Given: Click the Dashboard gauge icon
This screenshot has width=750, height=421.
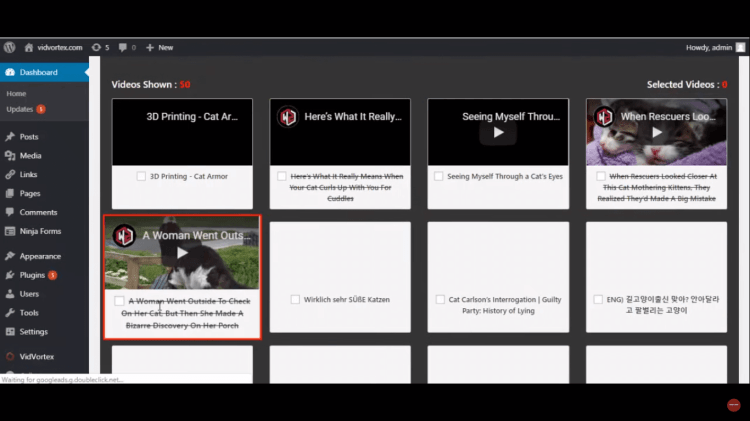Looking at the screenshot, I should [x=10, y=72].
